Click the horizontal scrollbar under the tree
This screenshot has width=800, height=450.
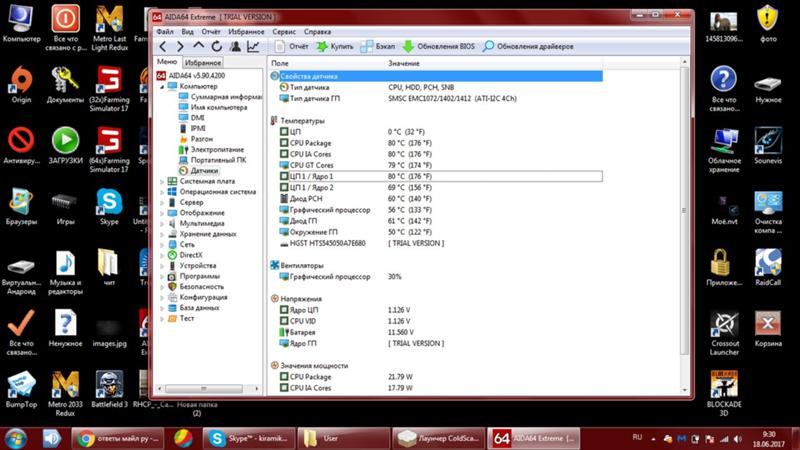pos(203,389)
